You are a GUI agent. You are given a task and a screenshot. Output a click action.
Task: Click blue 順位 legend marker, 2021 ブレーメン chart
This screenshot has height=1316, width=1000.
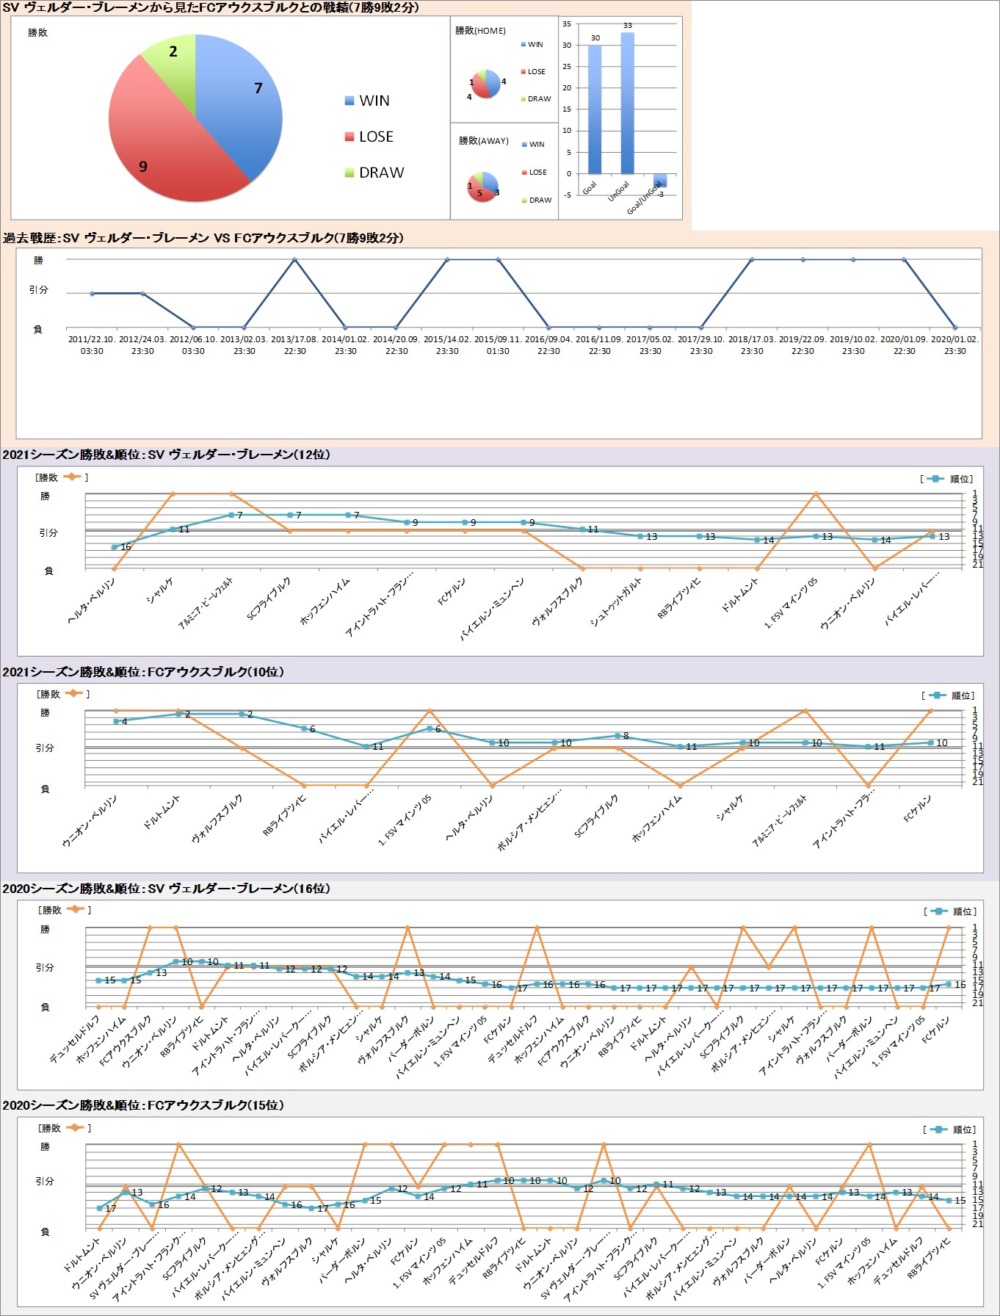[x=935, y=480]
